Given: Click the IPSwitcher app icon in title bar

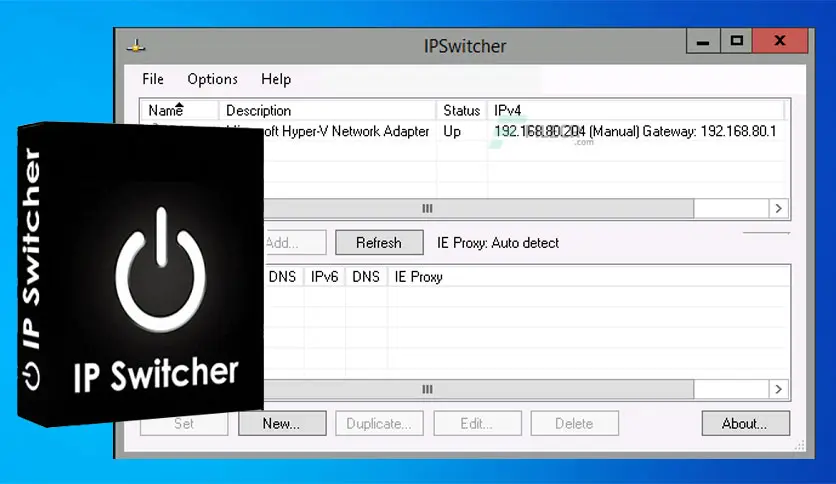Looking at the screenshot, I should pos(137,46).
